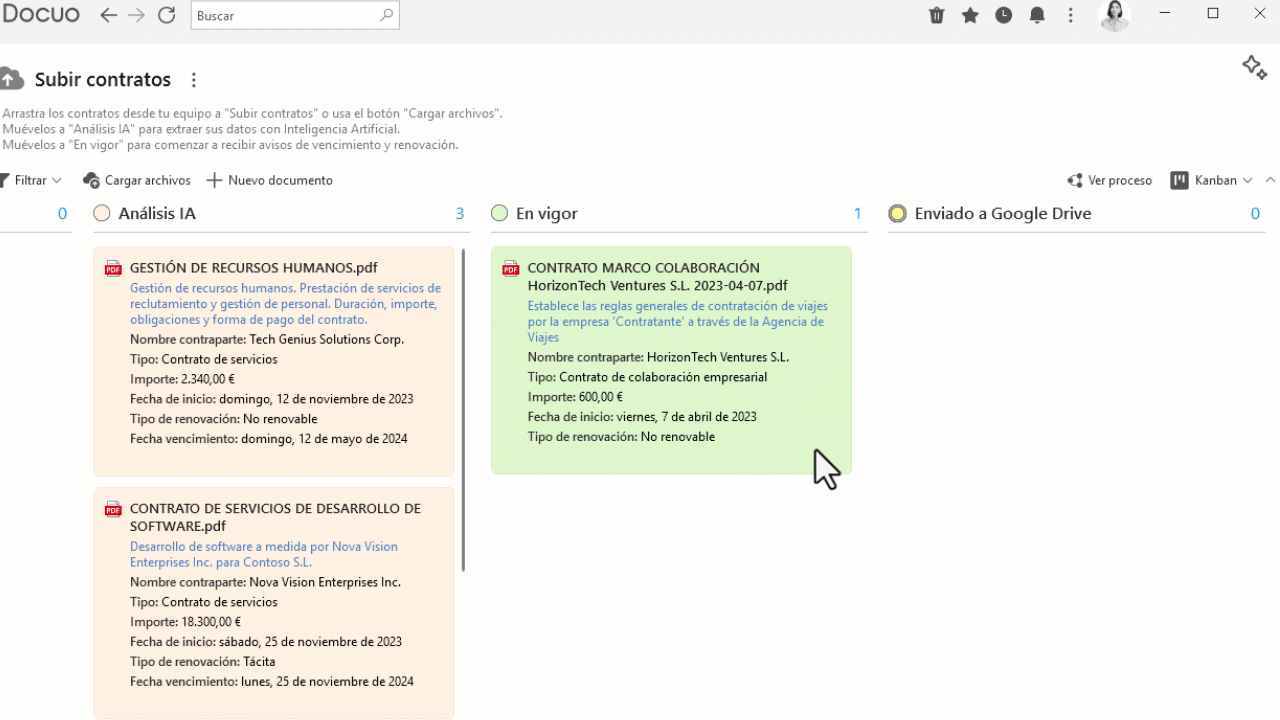The height and width of the screenshot is (720, 1280).
Task: Open the three-dot menu next to Subir contratos
Action: tap(194, 79)
